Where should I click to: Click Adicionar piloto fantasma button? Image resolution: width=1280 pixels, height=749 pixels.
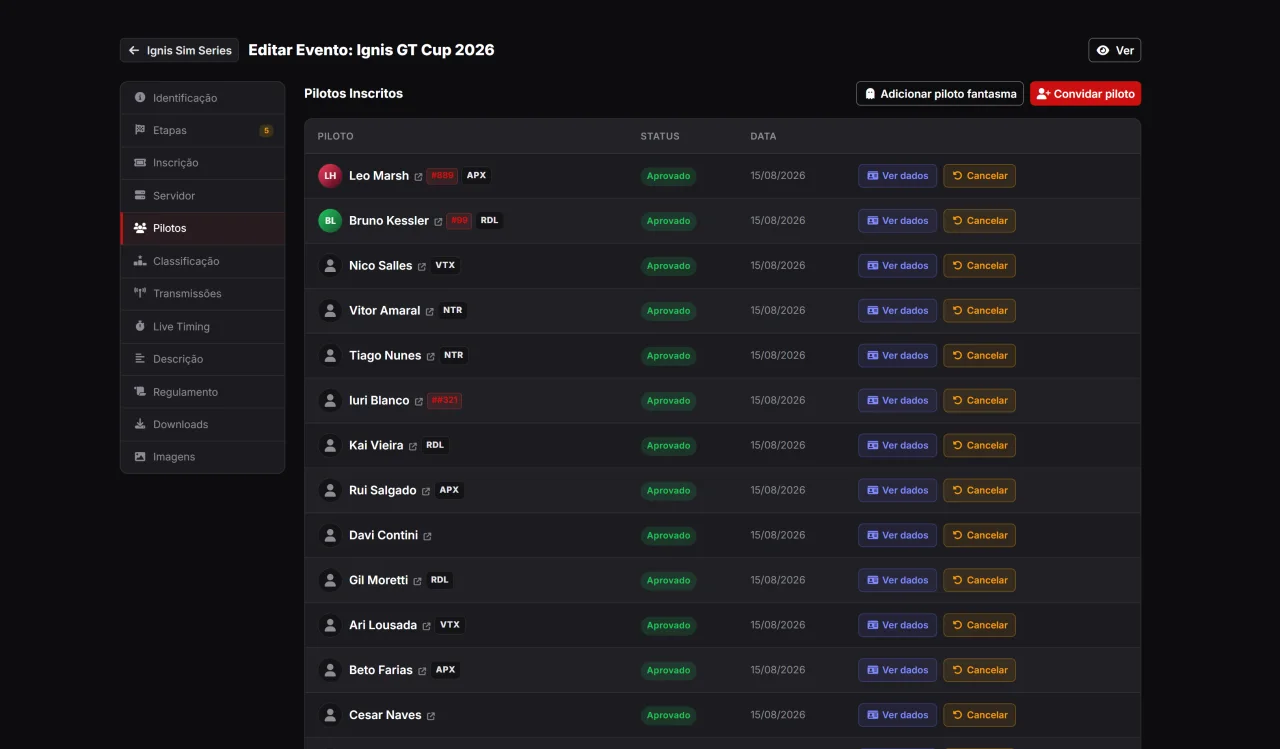940,94
